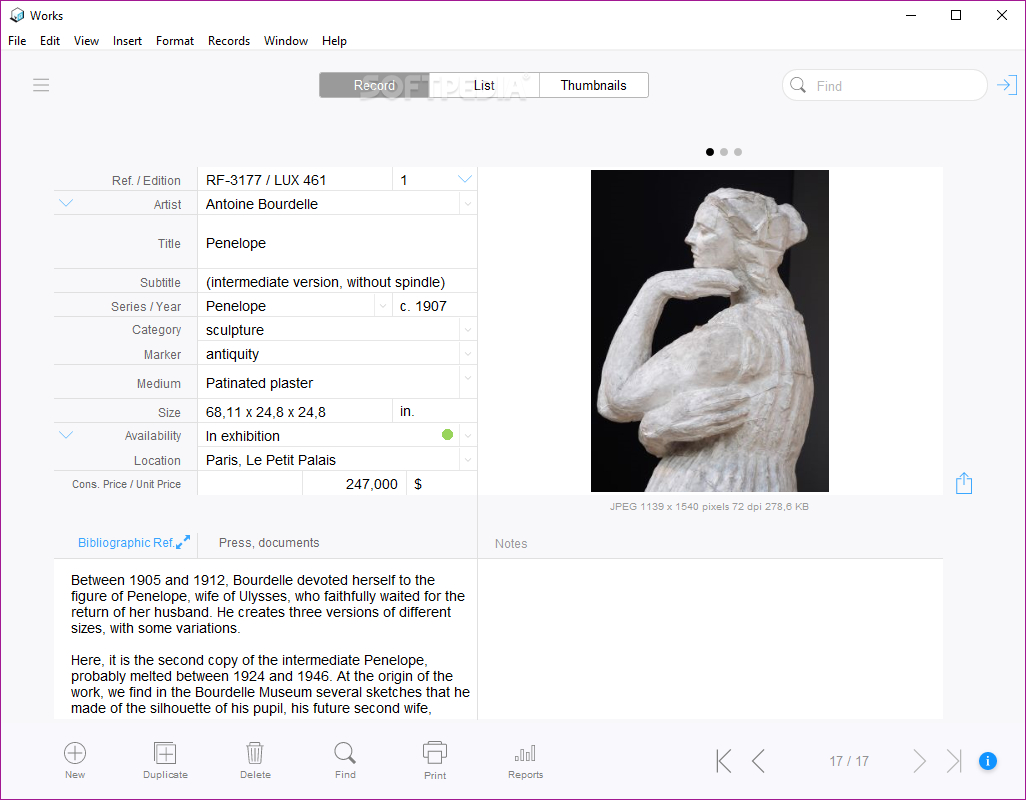Expand Bibliographic Ref. with the arrows icon
This screenshot has height=800, width=1026.
[183, 542]
